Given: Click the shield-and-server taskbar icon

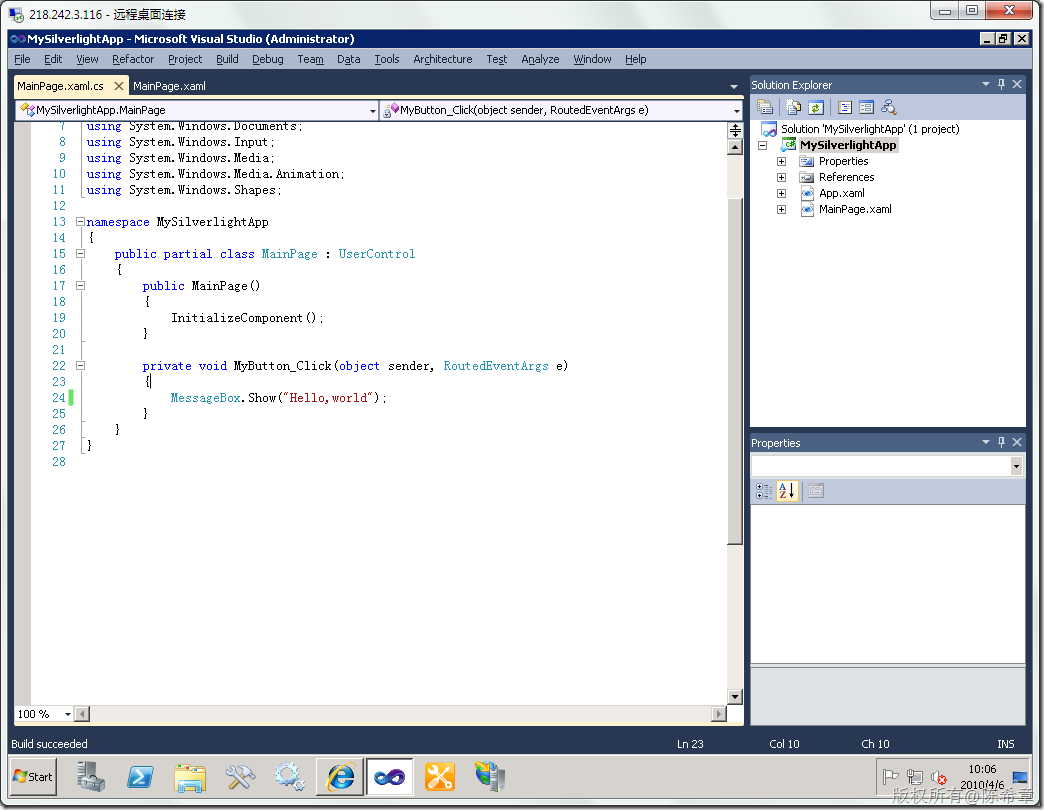Looking at the screenshot, I should tap(490, 777).
